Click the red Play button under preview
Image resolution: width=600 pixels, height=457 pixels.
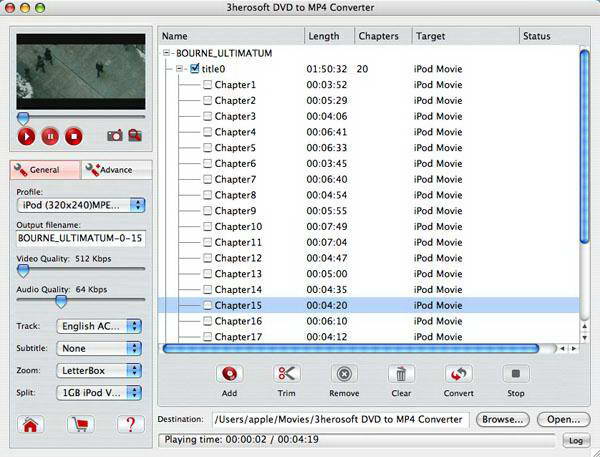pyautogui.click(x=26, y=136)
